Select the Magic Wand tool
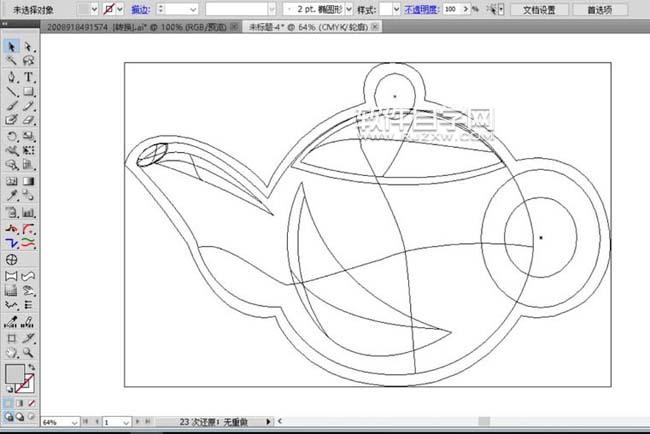Viewport: 650px width, 434px height. [x=11, y=61]
